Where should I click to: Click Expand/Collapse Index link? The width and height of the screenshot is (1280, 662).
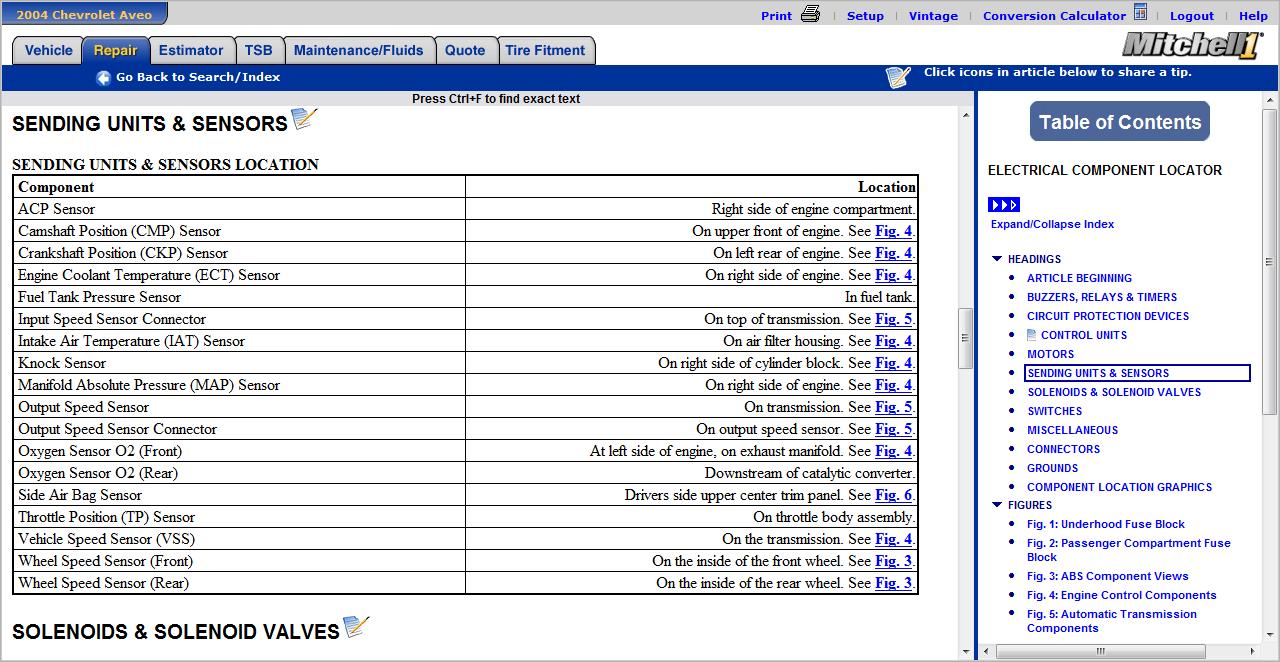click(x=1052, y=224)
